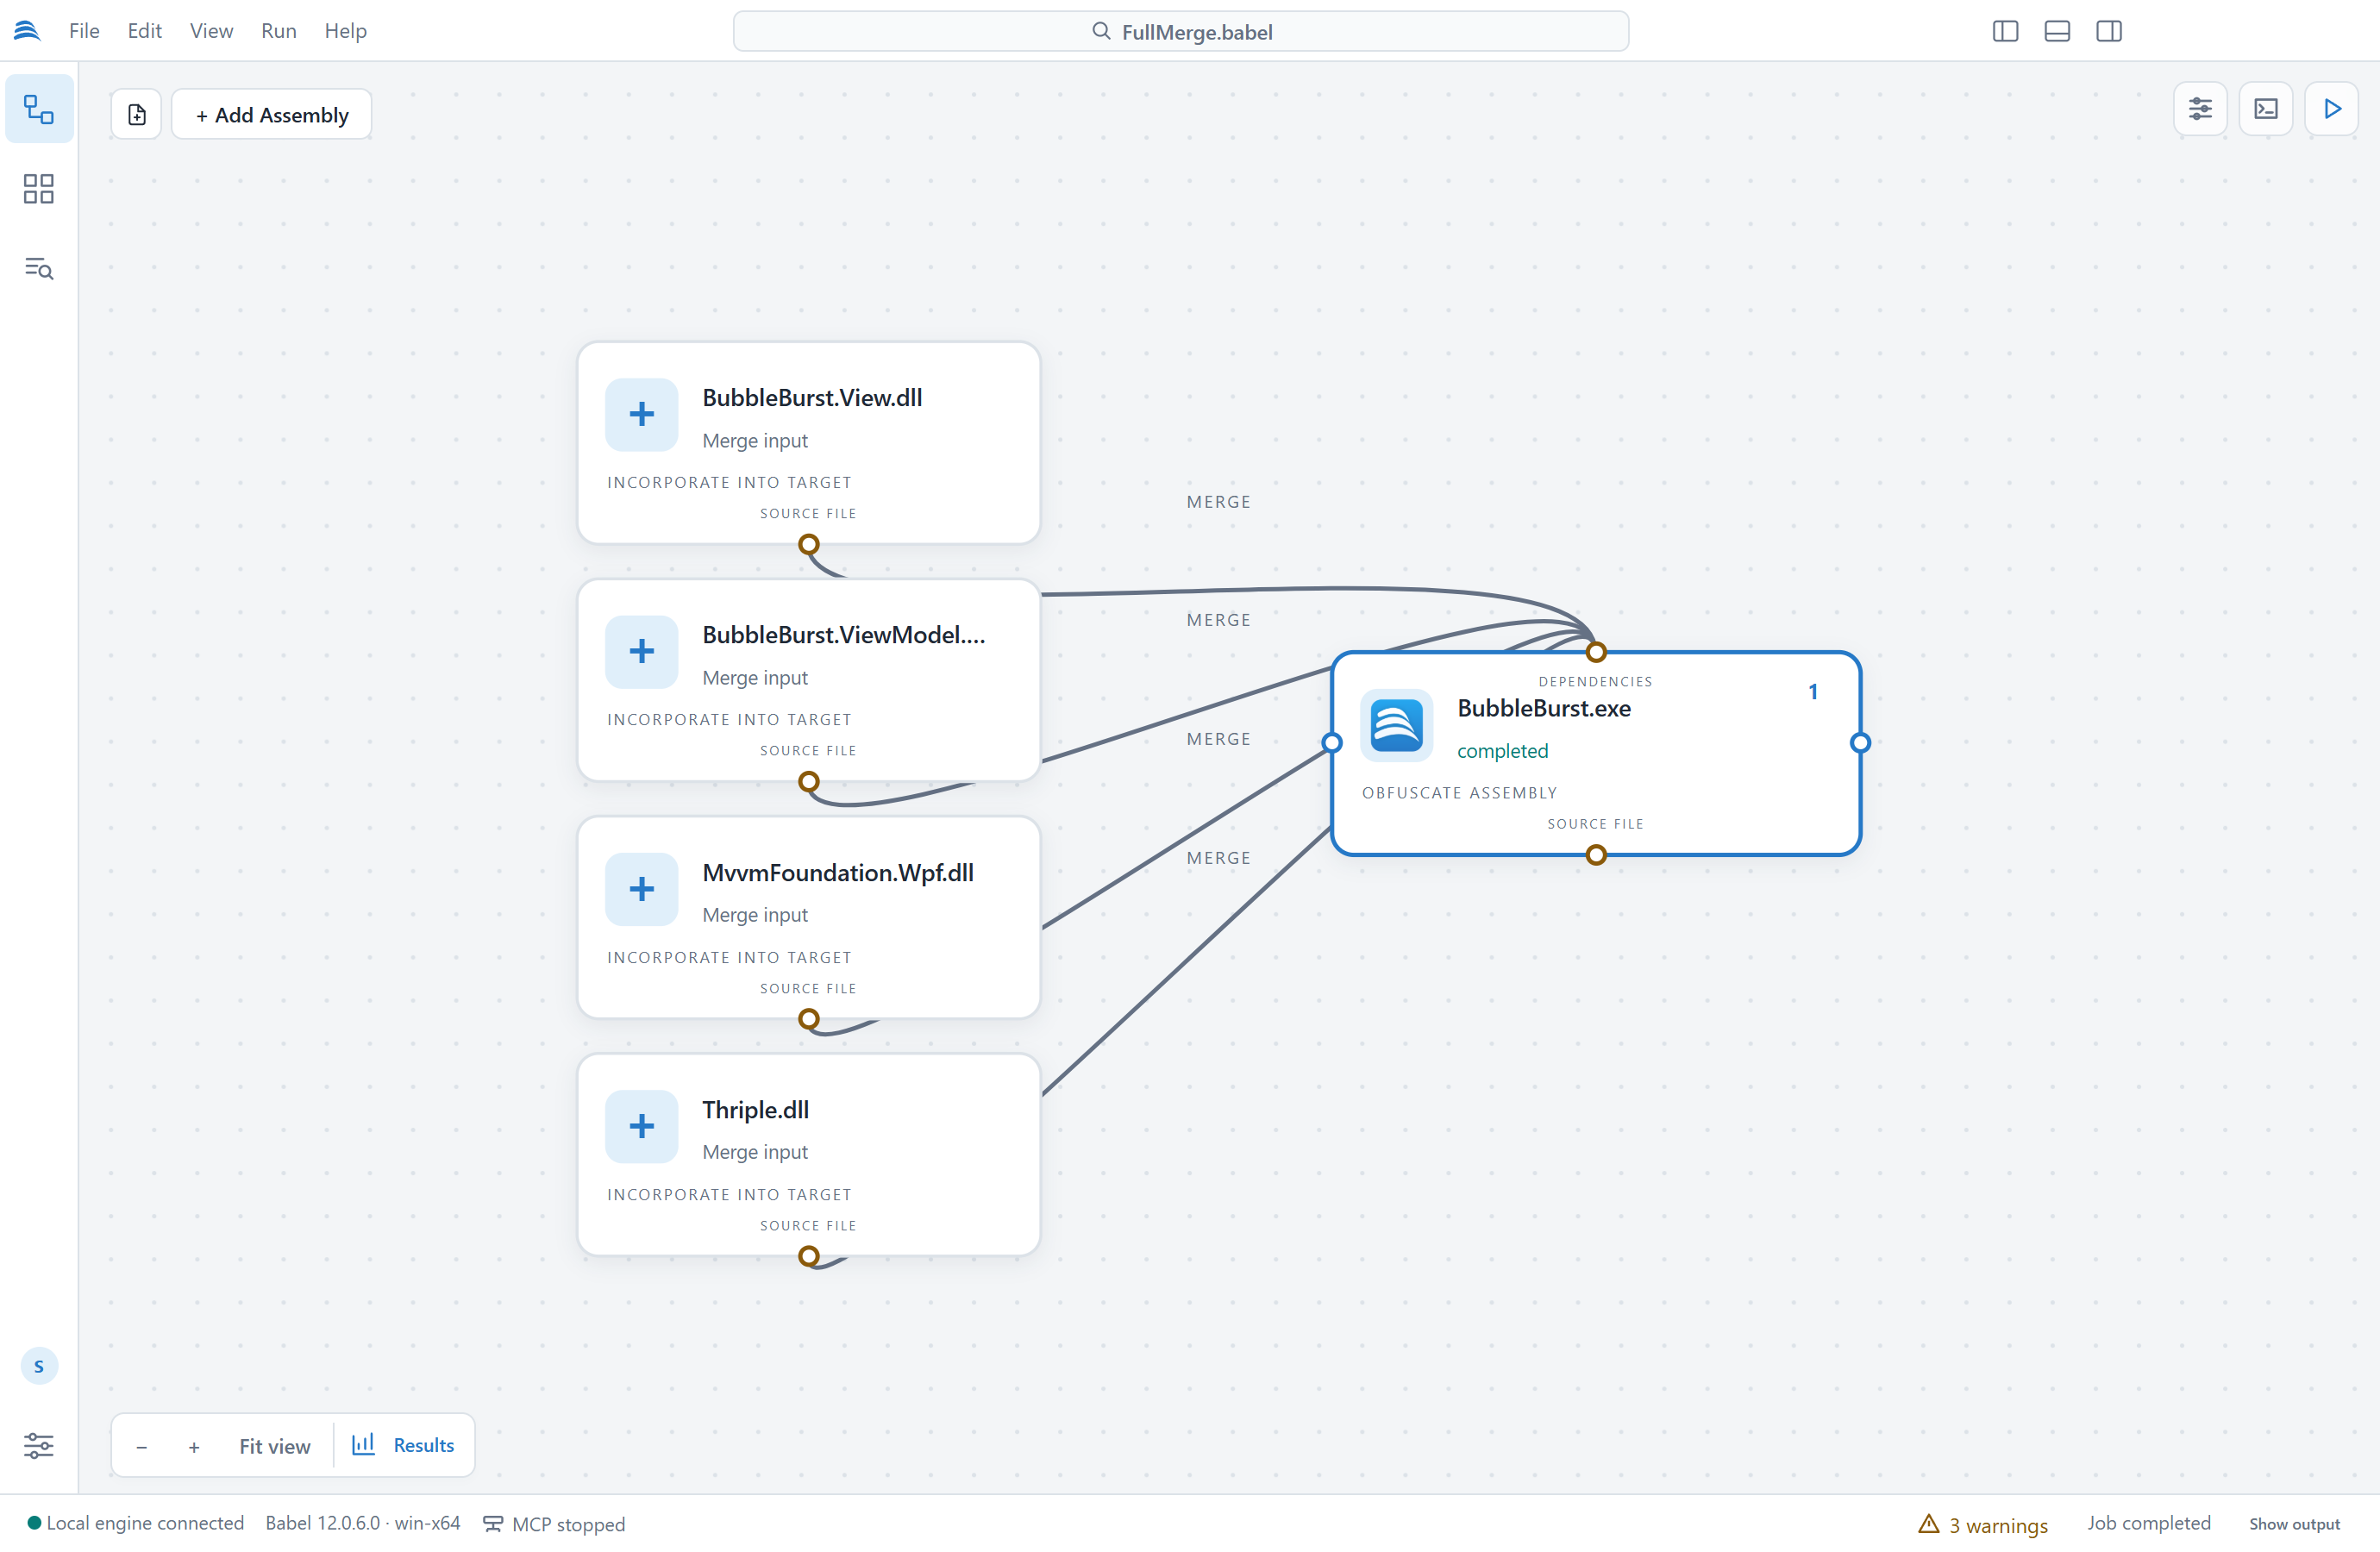Open the terminal console icon
The image size is (2380, 1552).
pos(2266,109)
